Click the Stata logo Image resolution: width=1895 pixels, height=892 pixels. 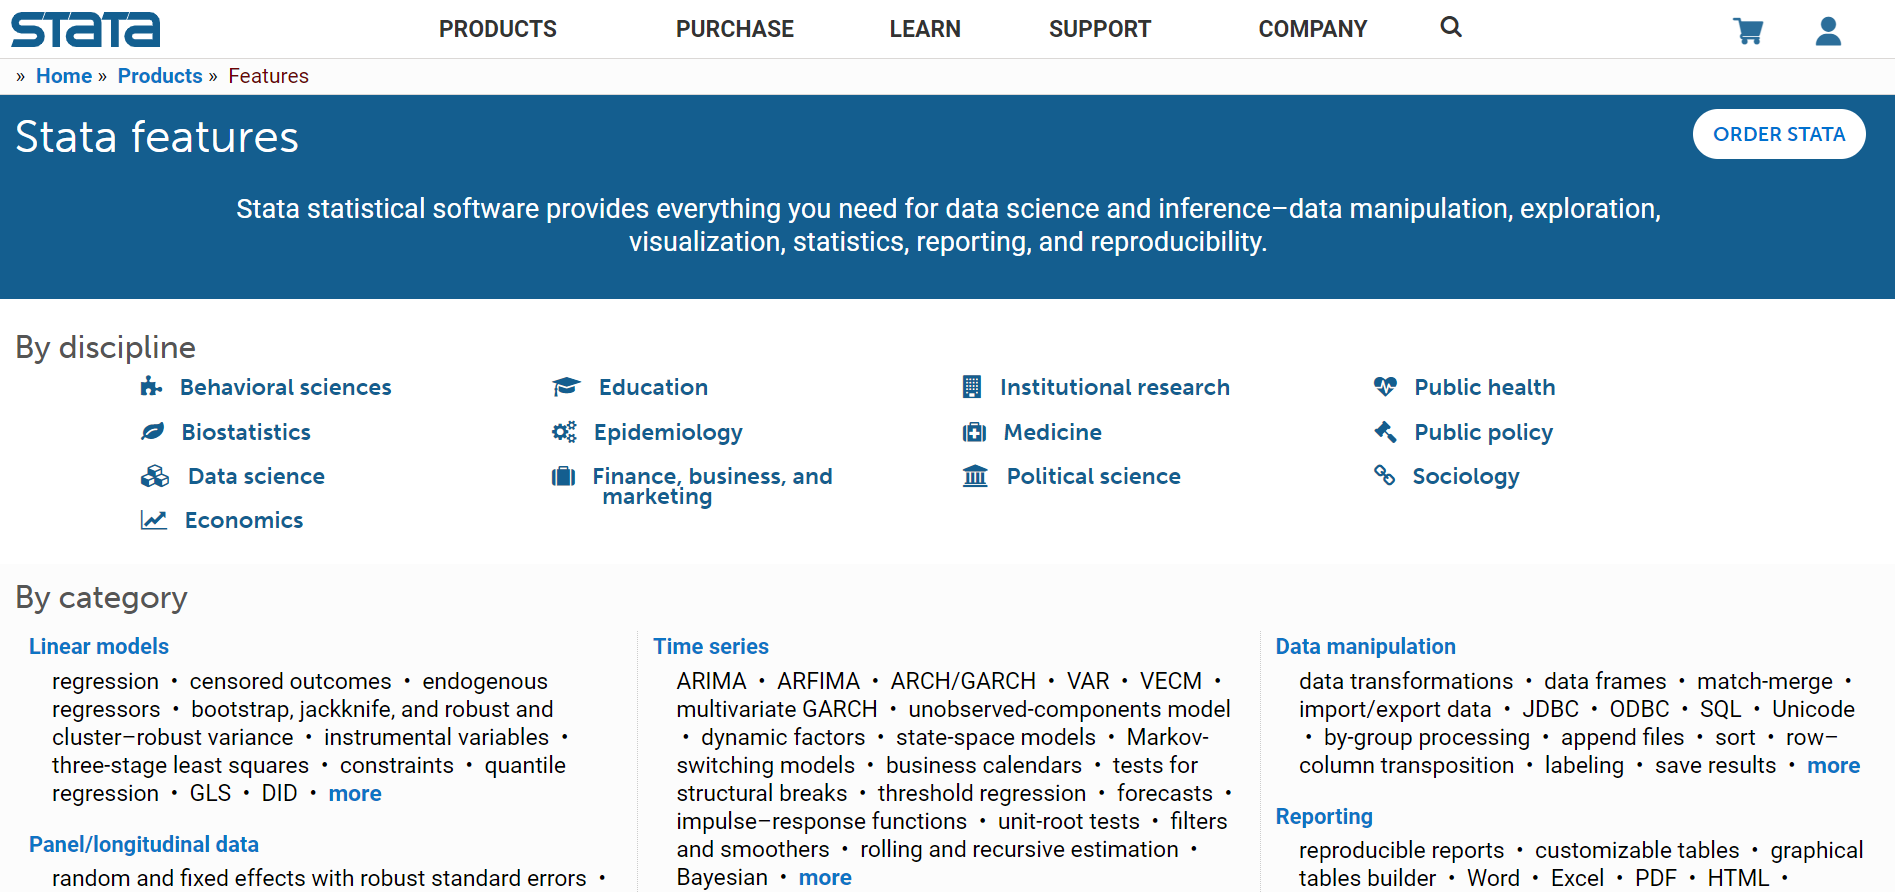coord(86,29)
